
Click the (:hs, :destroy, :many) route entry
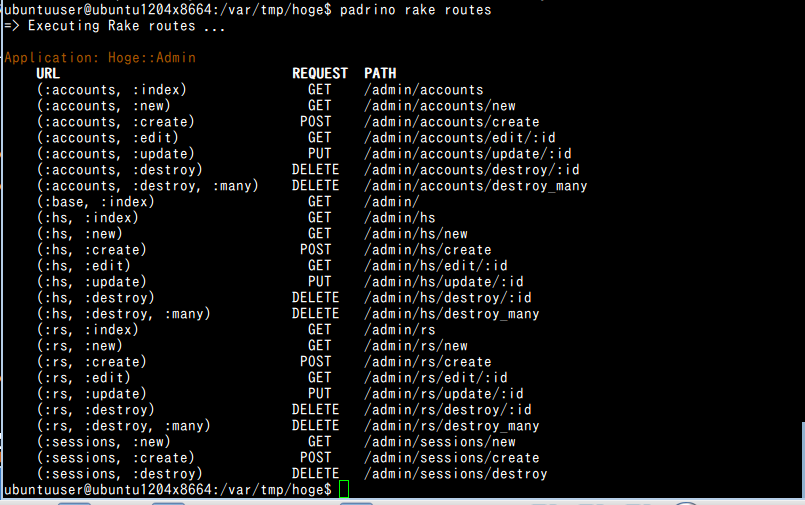coord(124,313)
